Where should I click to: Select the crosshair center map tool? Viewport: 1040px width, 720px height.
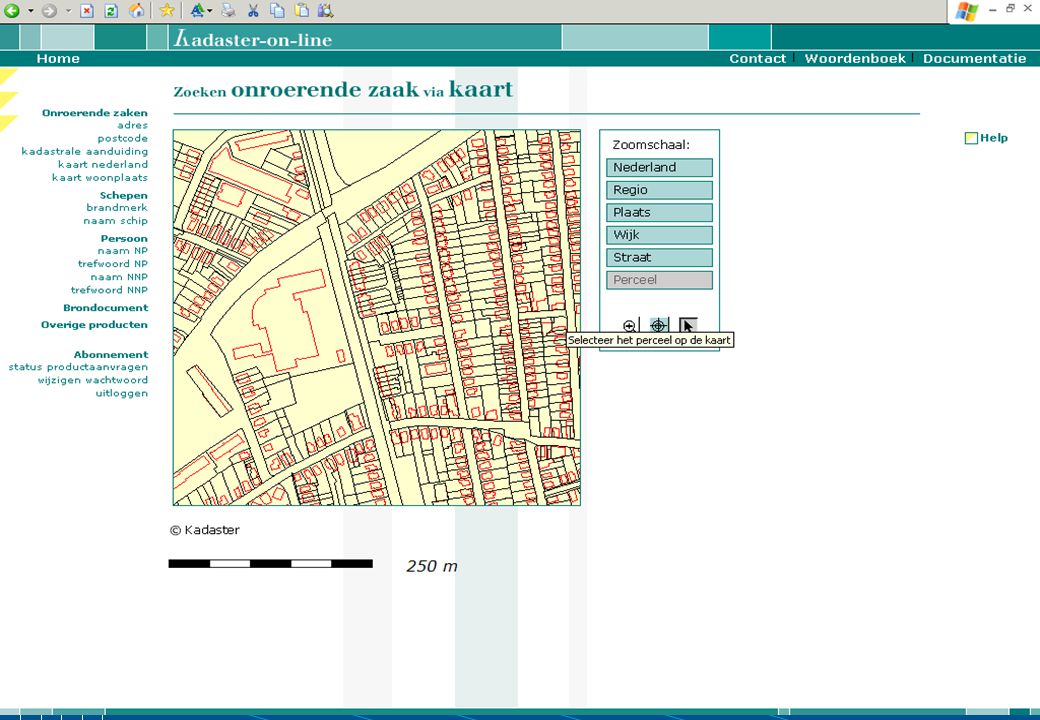(658, 325)
